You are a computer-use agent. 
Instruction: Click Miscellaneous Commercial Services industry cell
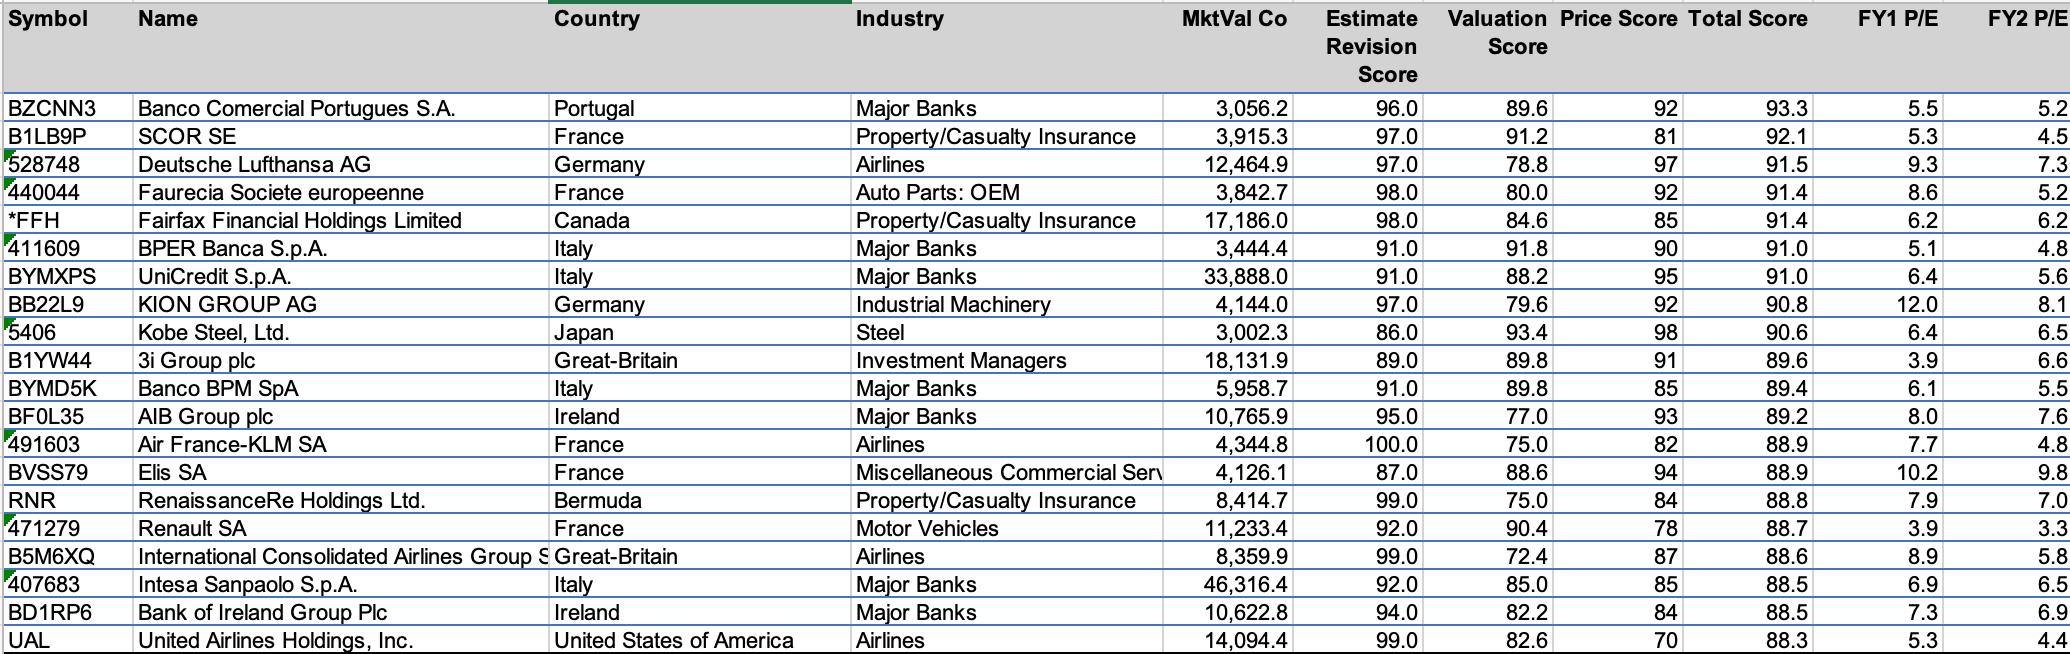(1006, 472)
